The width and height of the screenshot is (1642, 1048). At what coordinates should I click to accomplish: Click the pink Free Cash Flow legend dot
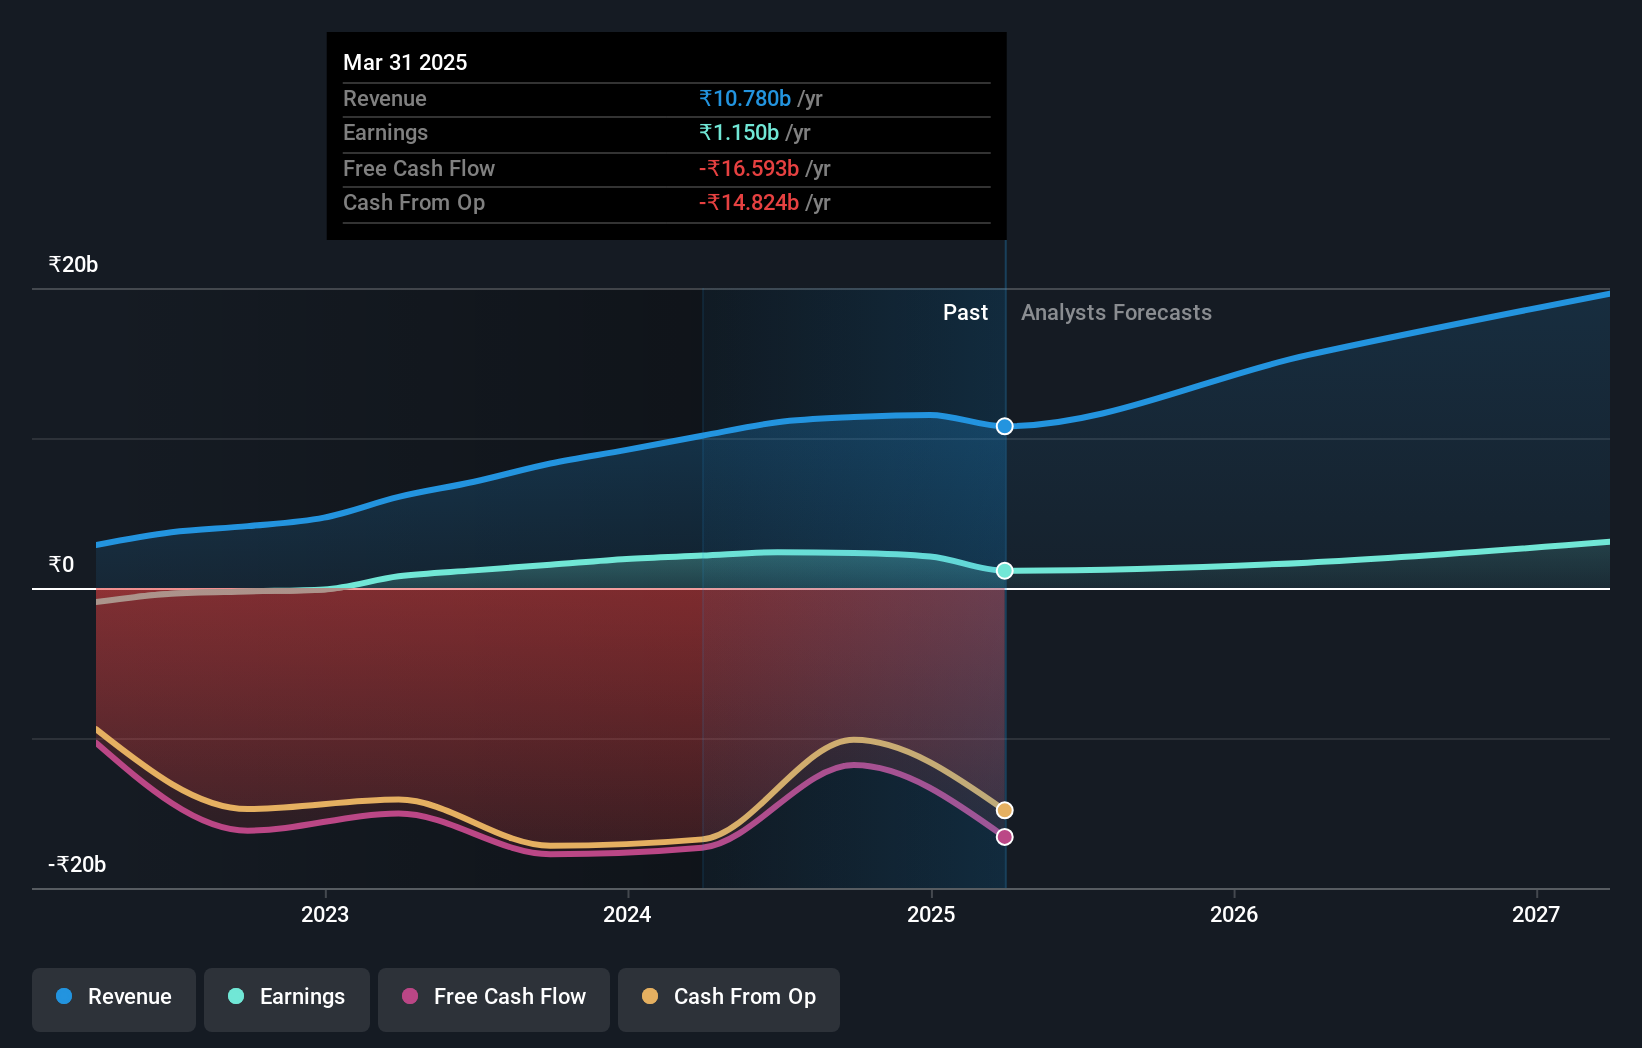click(x=410, y=996)
